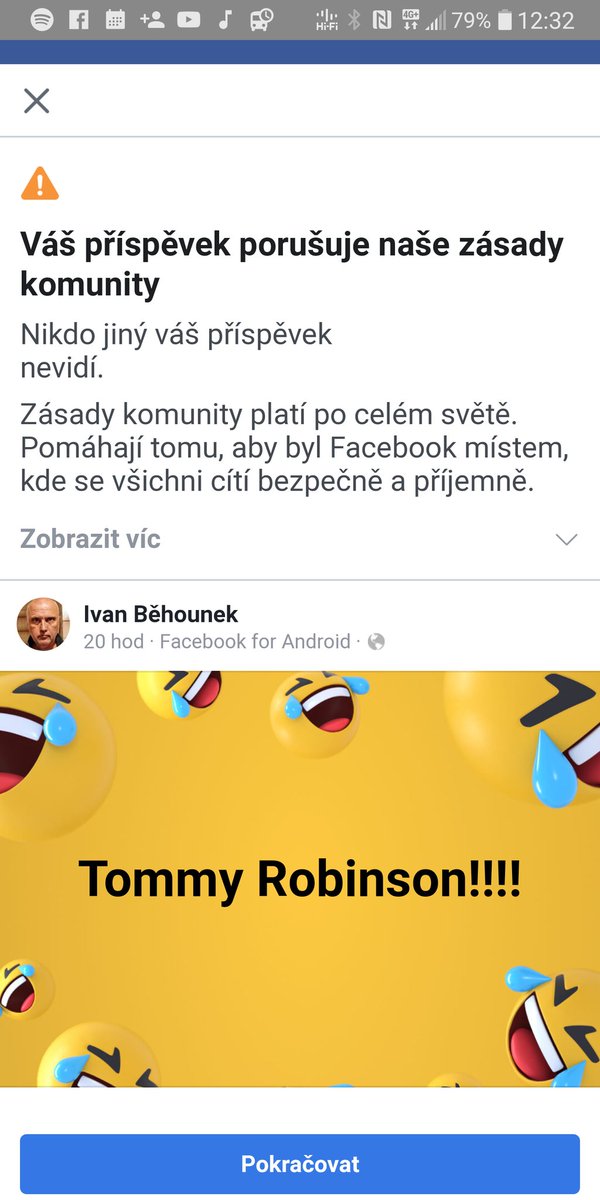Tap the Bluetooth status icon
The width and height of the screenshot is (600, 1200).
(x=354, y=20)
